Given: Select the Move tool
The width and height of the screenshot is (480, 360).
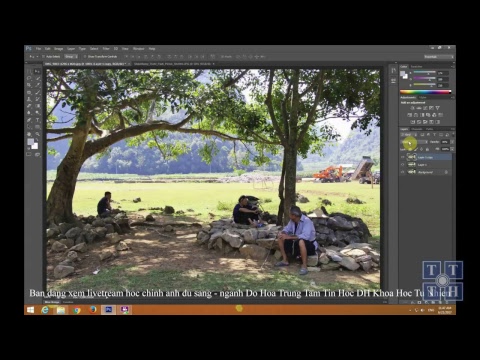Looking at the screenshot, I should pos(37,71).
